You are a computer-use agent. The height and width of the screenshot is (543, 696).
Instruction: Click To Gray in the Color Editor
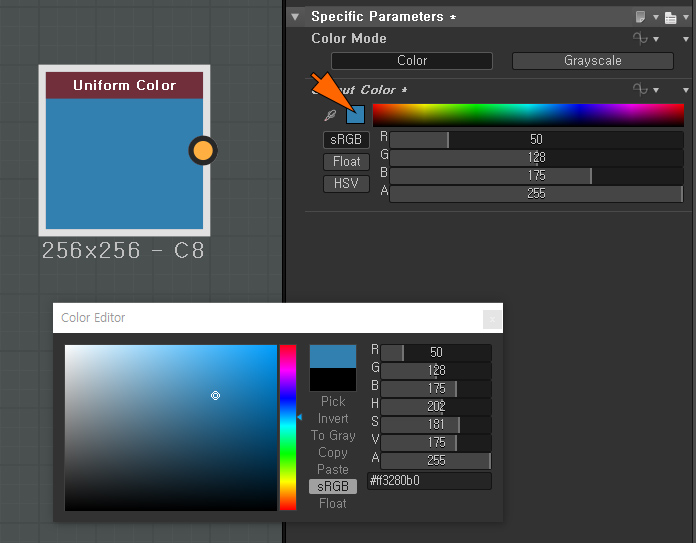[333, 435]
